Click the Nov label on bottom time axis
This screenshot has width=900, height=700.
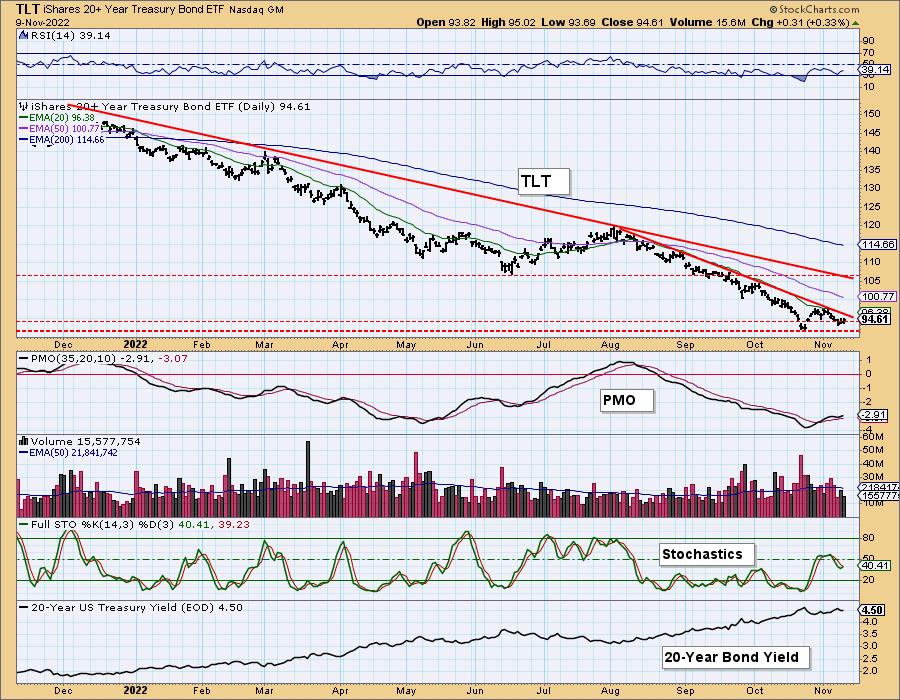824,690
